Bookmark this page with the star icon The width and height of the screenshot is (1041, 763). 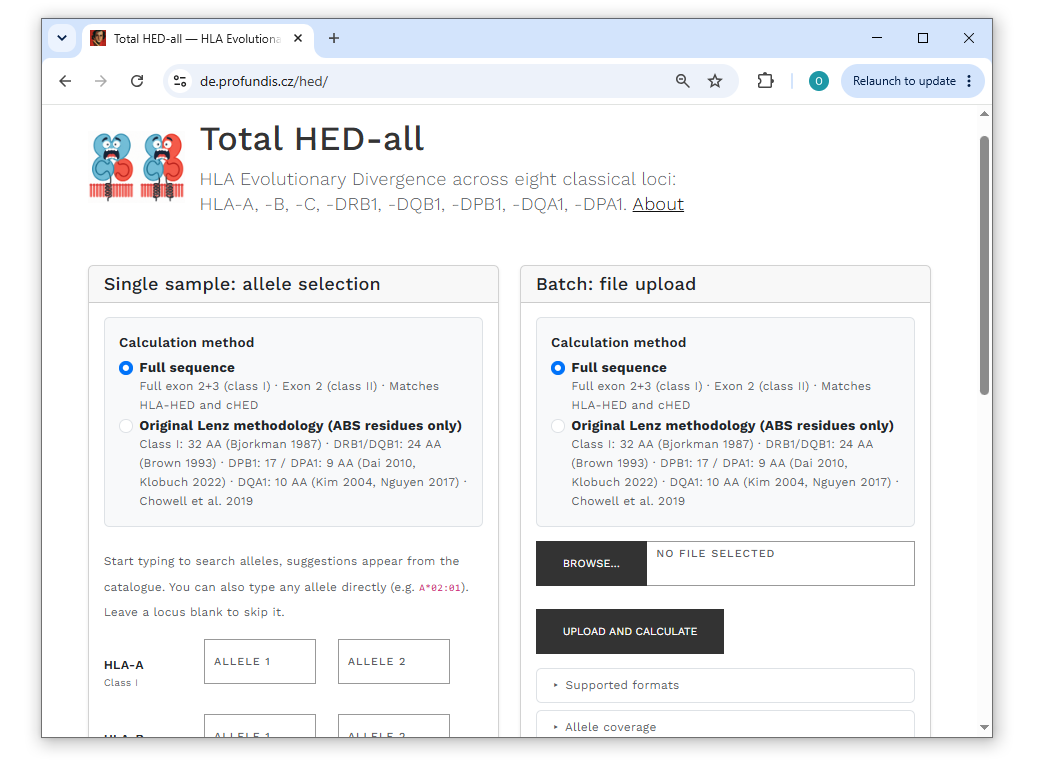(x=715, y=81)
